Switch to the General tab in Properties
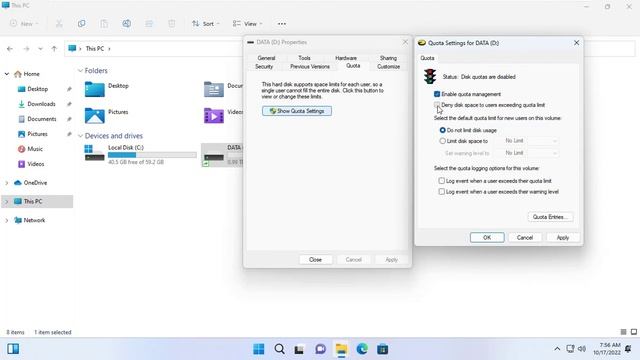 tap(266, 58)
